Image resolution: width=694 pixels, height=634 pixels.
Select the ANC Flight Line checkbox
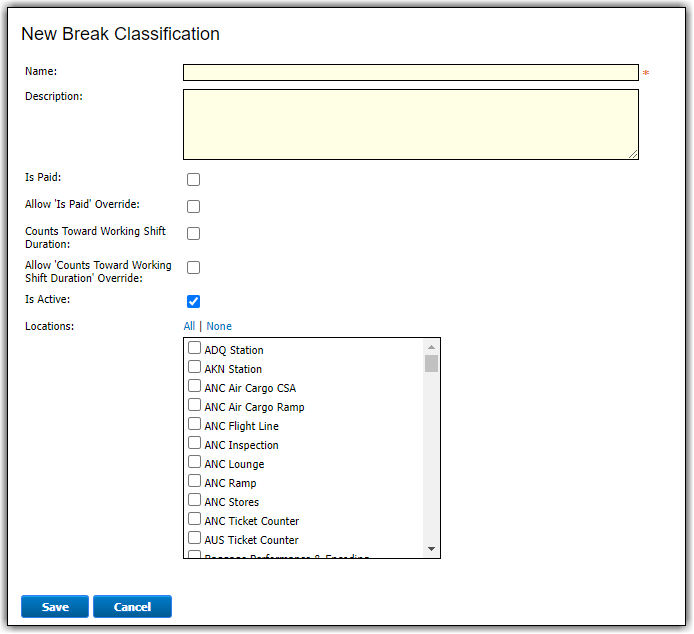(x=195, y=425)
